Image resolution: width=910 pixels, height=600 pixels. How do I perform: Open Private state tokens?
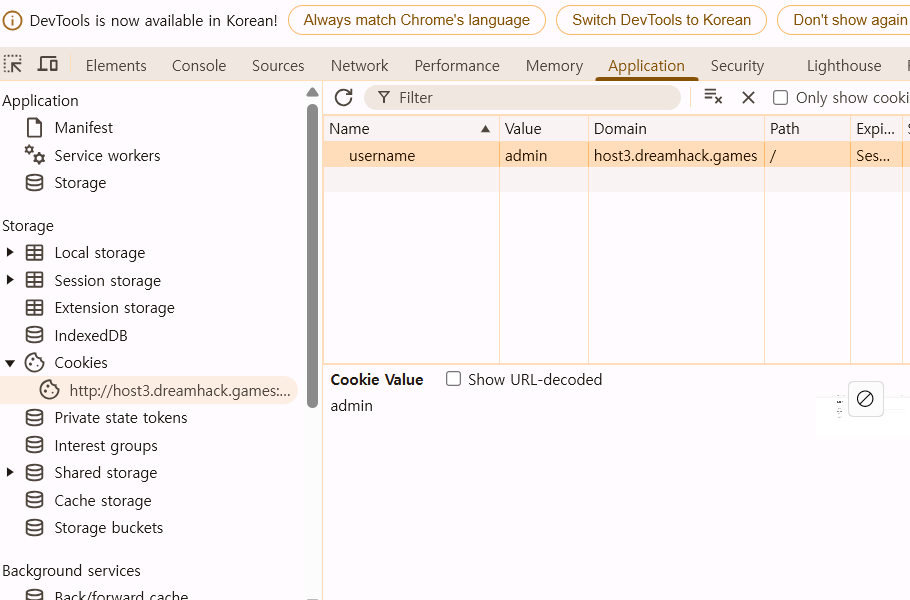coord(121,418)
